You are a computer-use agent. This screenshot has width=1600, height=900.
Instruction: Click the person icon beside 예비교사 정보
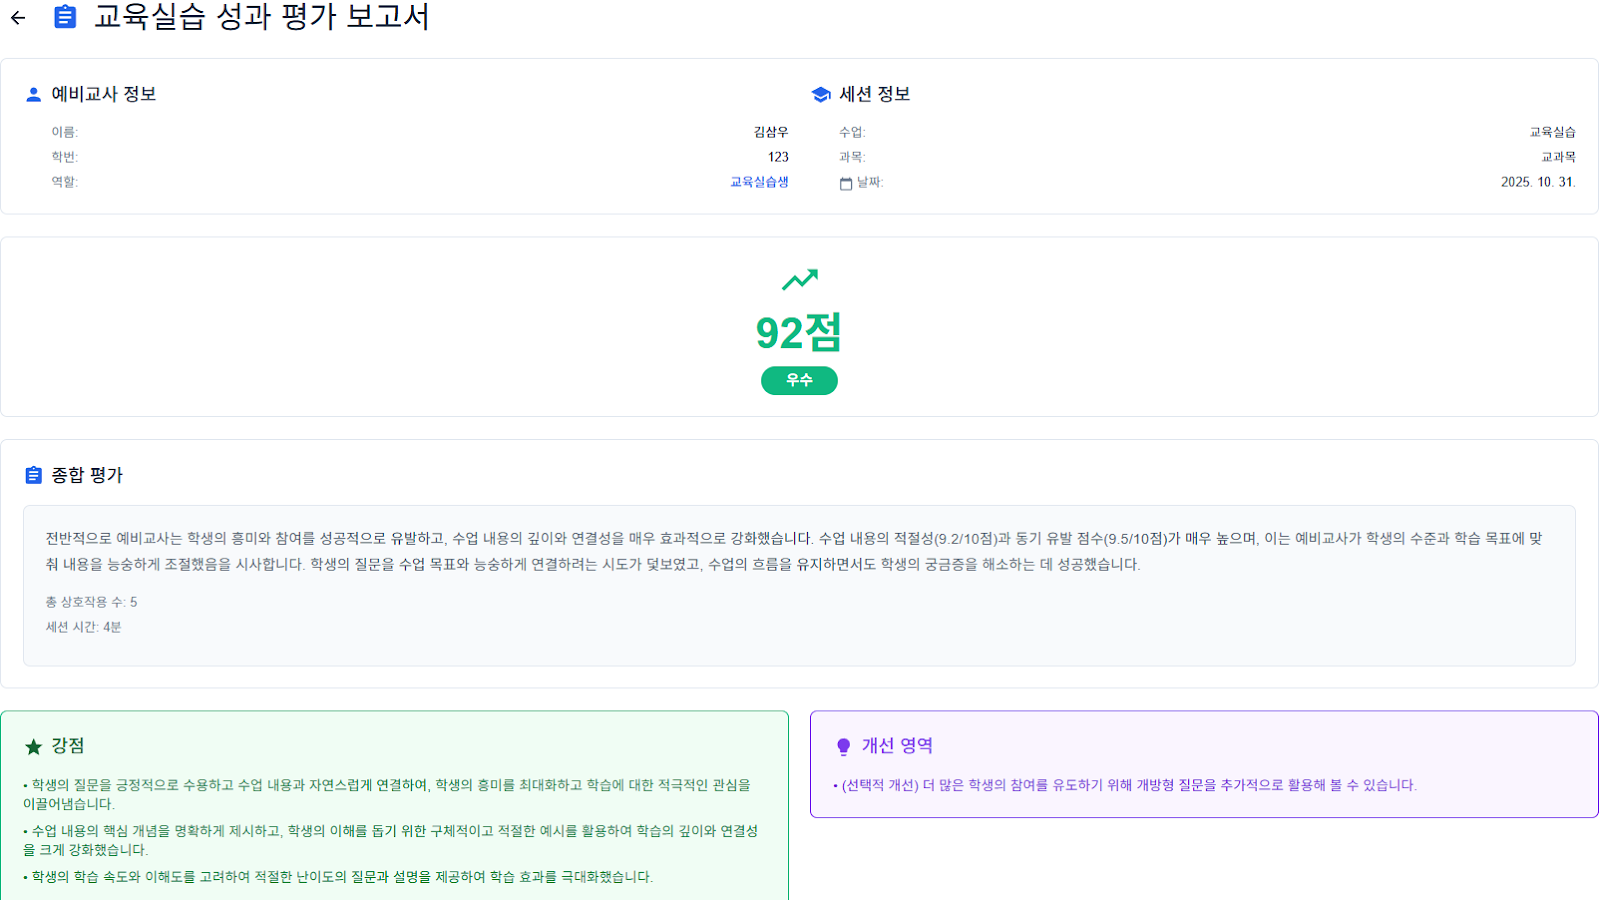tap(33, 94)
